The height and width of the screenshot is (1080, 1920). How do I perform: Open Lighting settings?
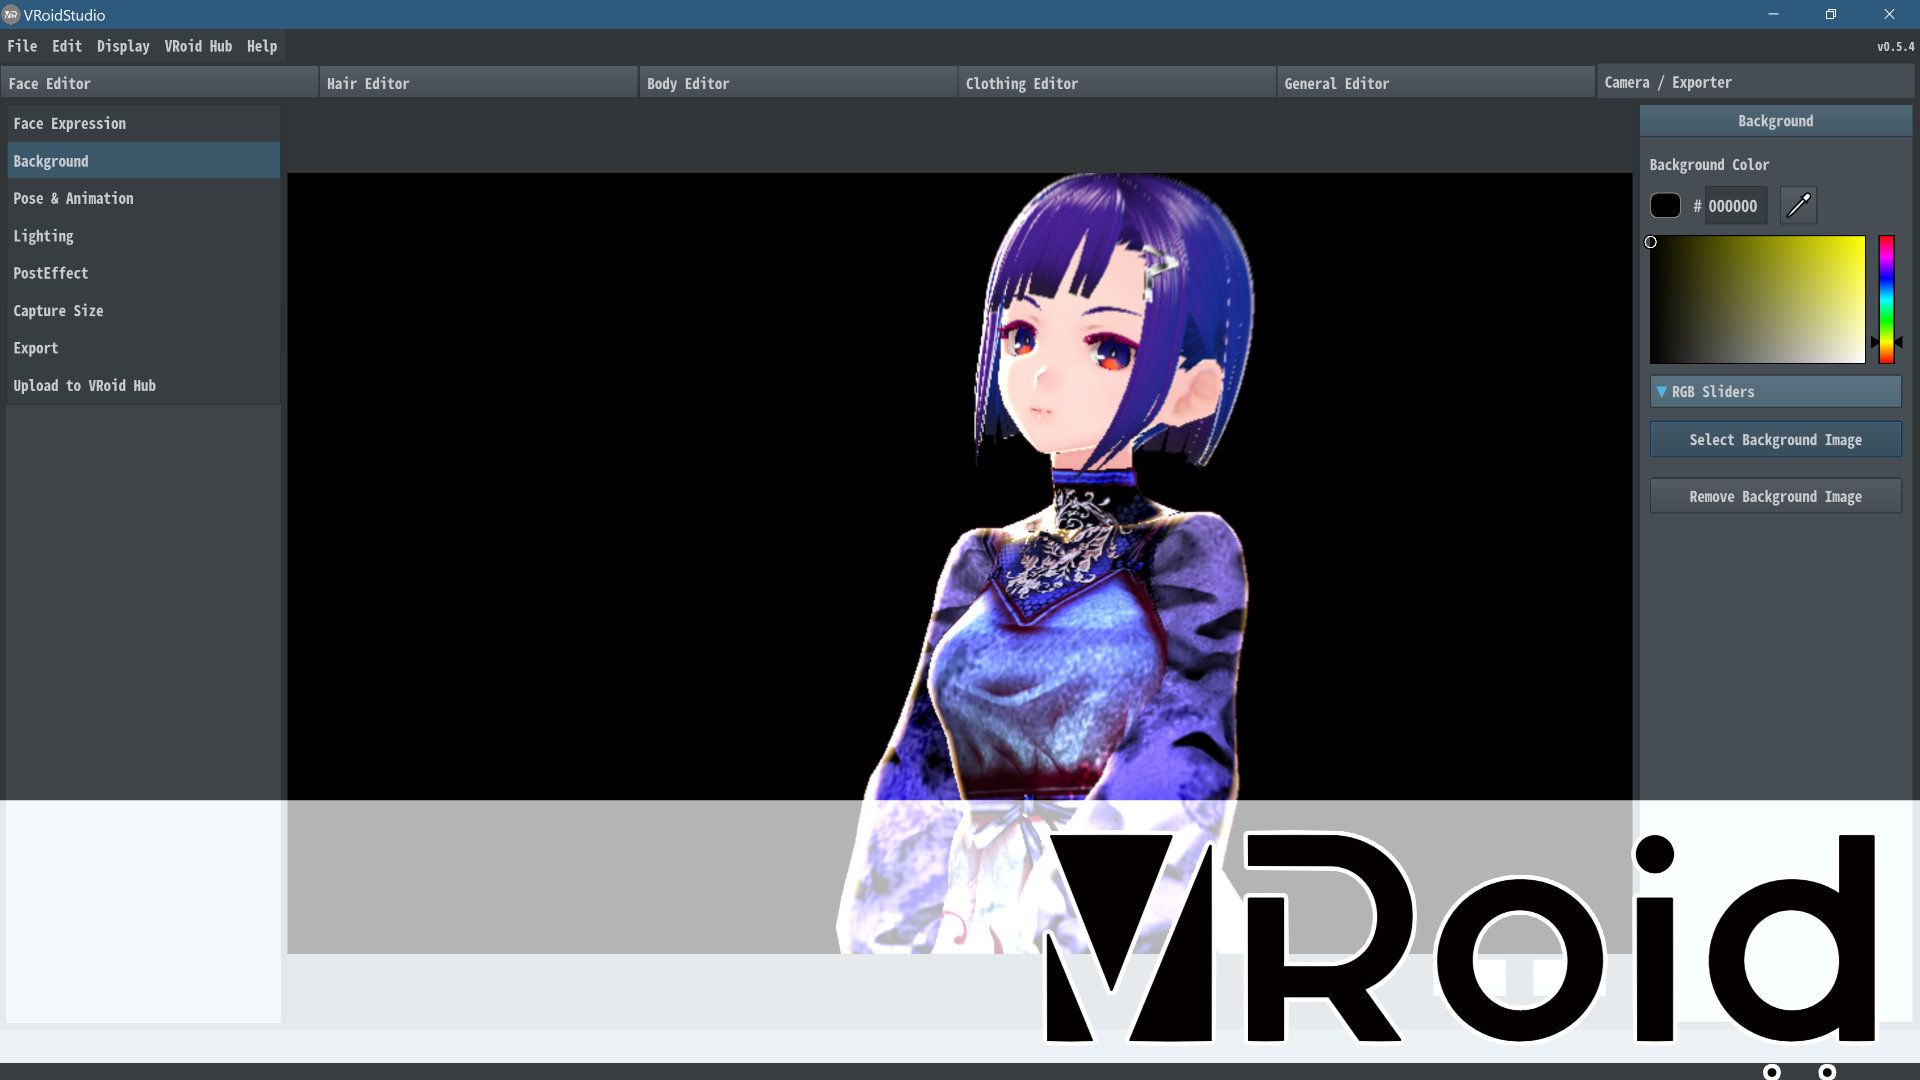pos(44,236)
